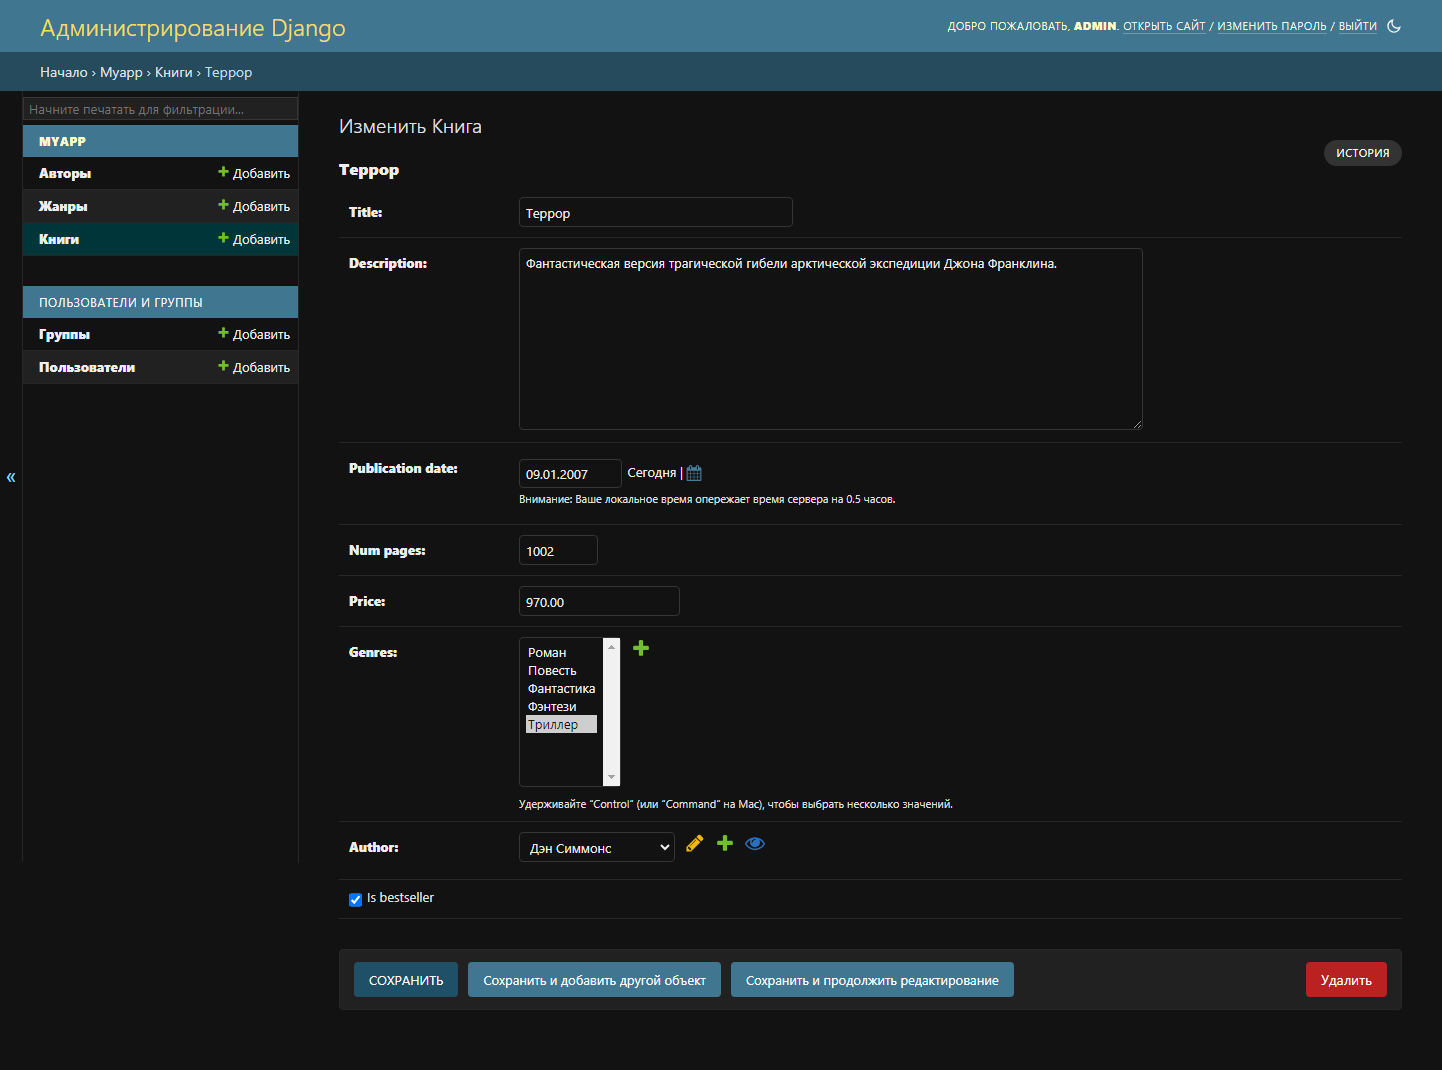This screenshot has height=1070, width=1442.
Task: Add a new entry to Книги
Action: coord(254,239)
